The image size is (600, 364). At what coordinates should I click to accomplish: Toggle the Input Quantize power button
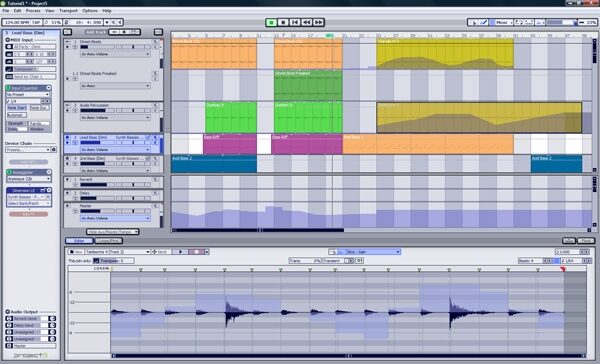tap(9, 88)
